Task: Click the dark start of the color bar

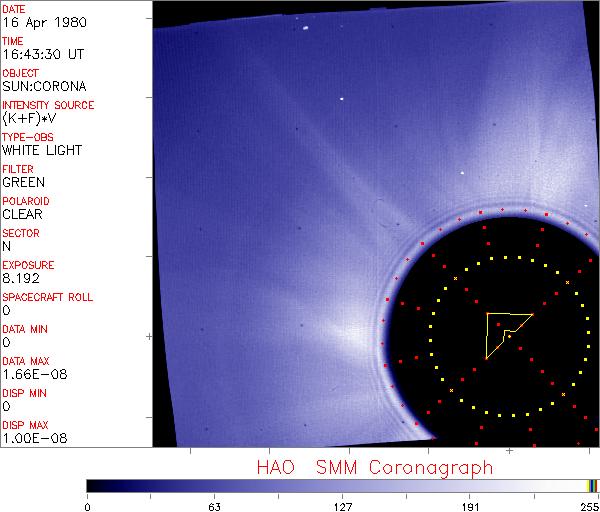Action: click(93, 485)
